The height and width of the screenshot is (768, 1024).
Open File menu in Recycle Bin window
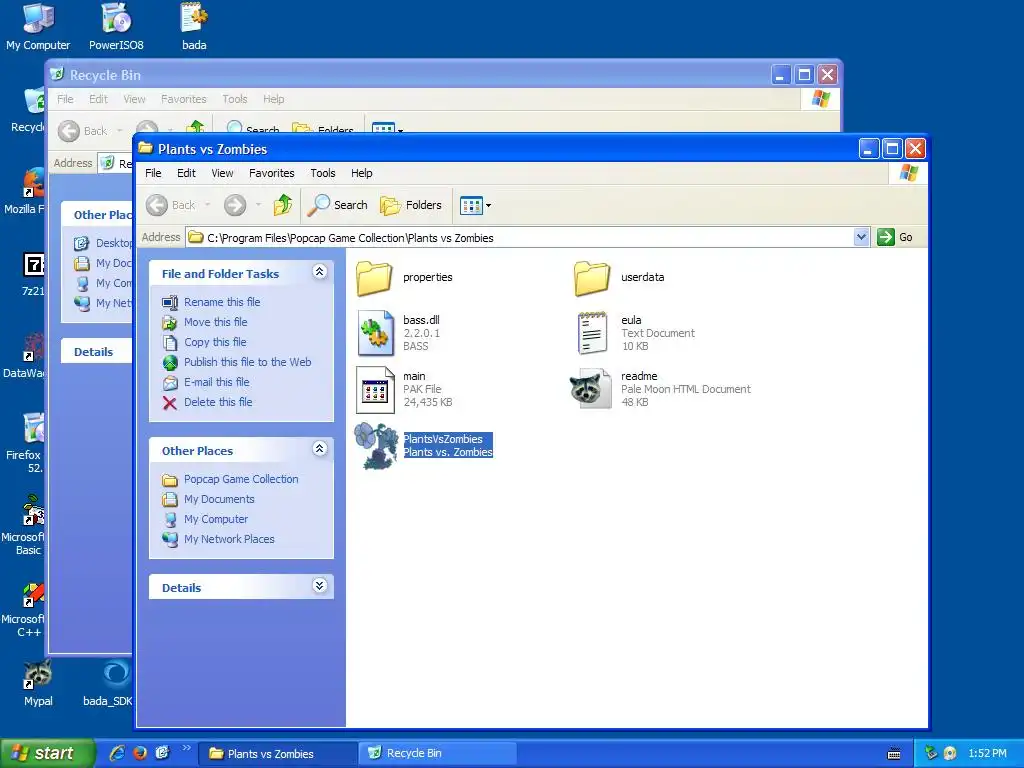pos(65,99)
